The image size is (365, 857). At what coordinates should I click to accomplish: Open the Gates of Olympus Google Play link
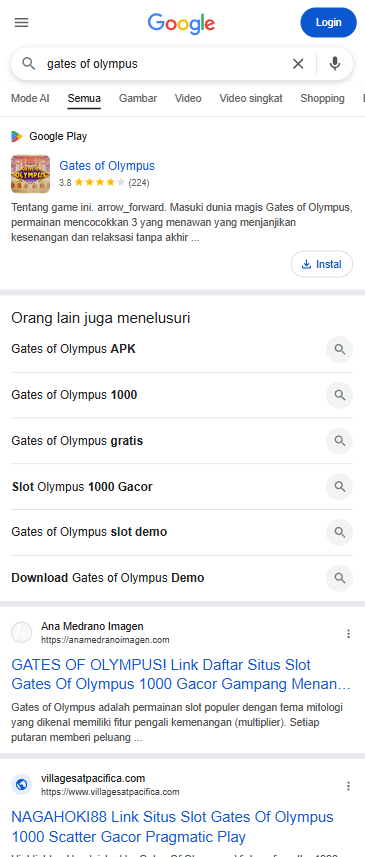click(x=107, y=166)
